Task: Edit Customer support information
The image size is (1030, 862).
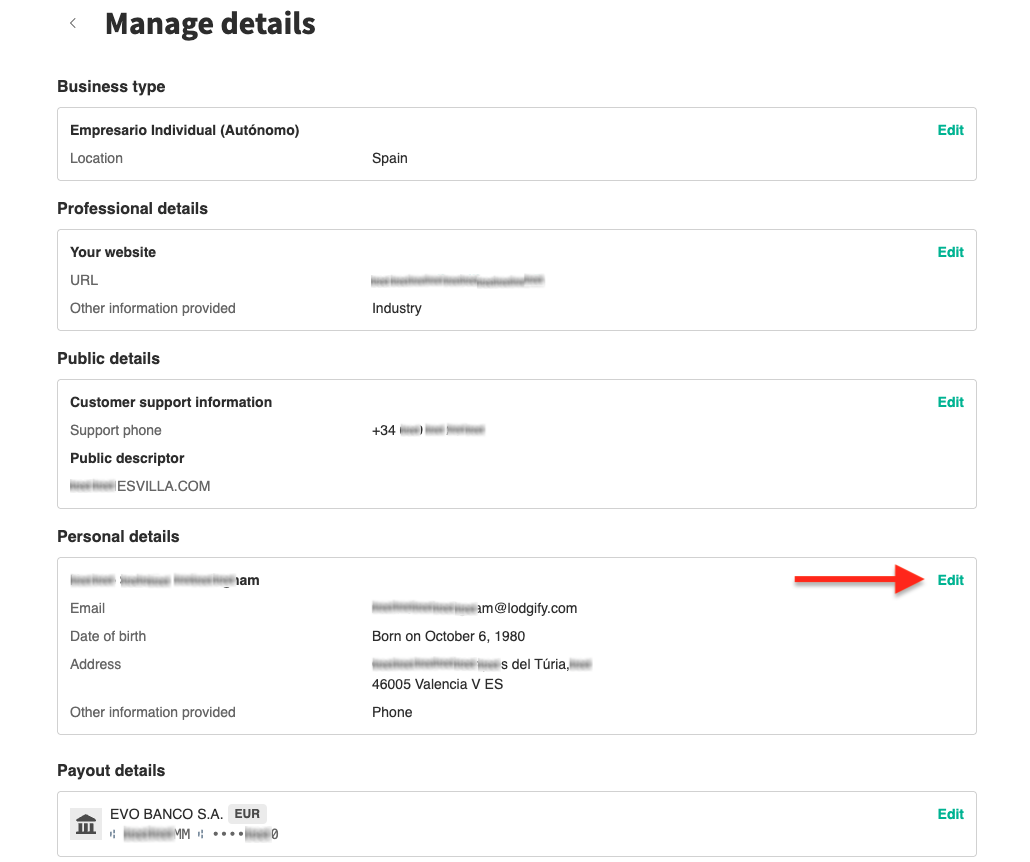Action: 950,402
